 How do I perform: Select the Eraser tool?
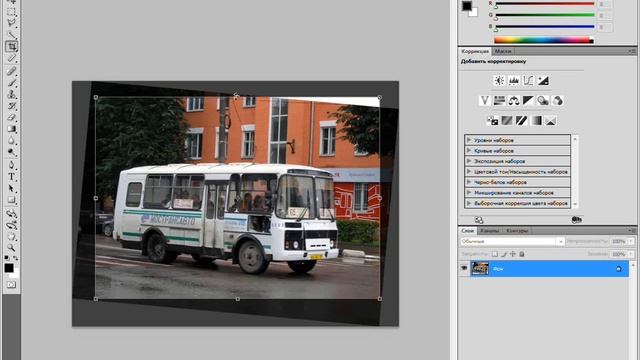point(11,118)
